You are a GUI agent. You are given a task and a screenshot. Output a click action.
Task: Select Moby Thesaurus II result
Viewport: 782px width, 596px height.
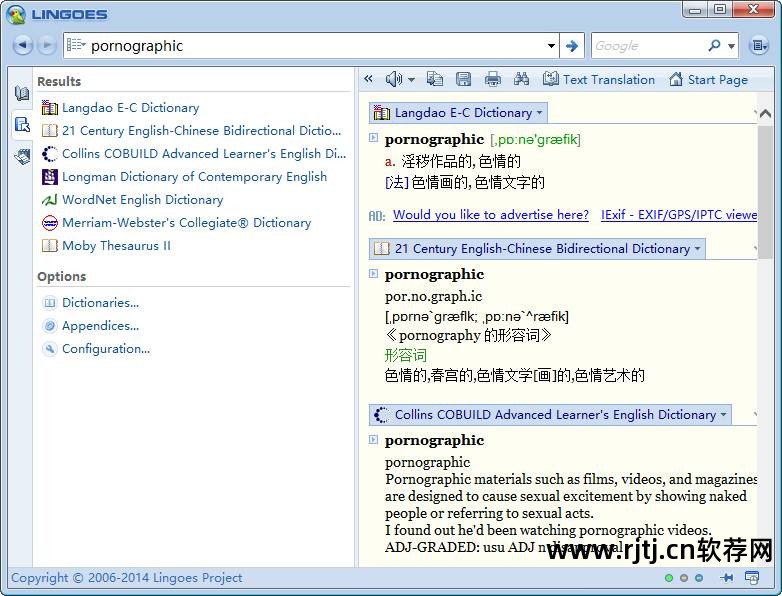116,245
